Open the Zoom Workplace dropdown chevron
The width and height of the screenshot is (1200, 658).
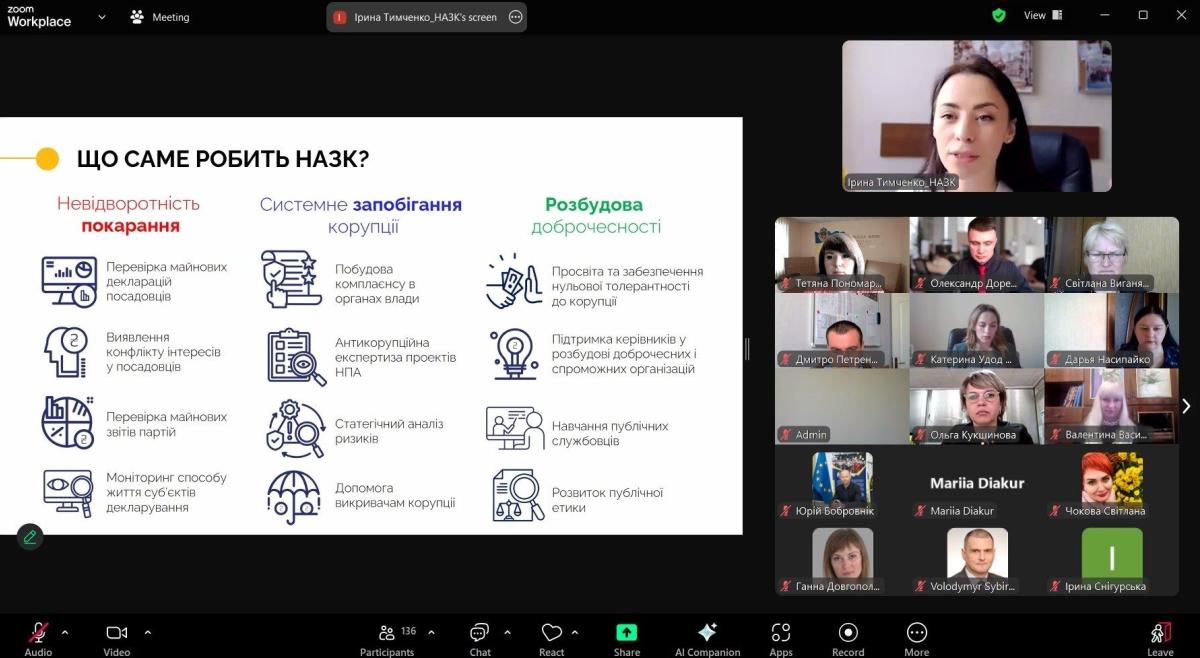tap(102, 17)
